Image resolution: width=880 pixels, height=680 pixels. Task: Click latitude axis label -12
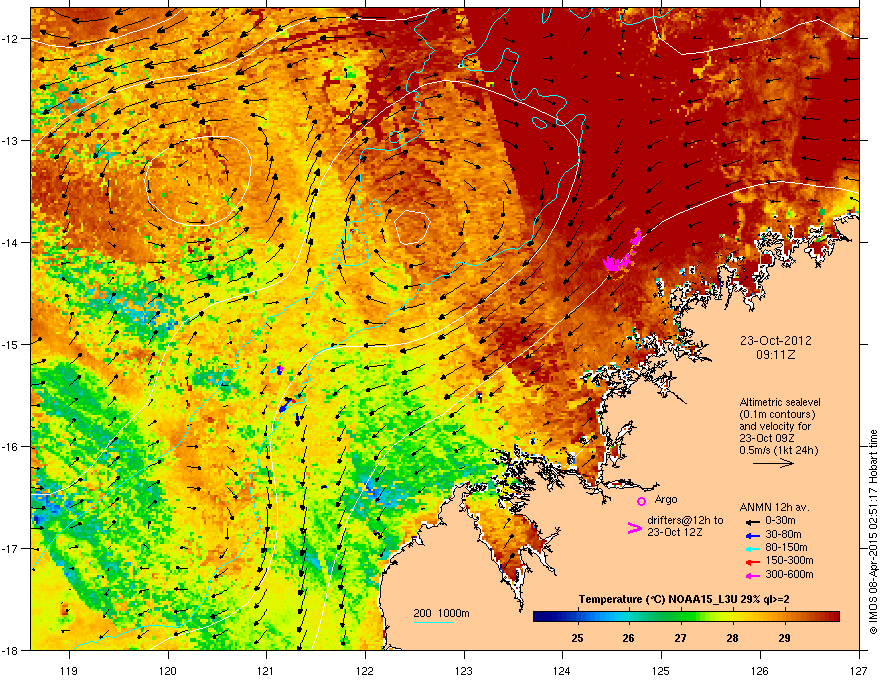tap(9, 38)
